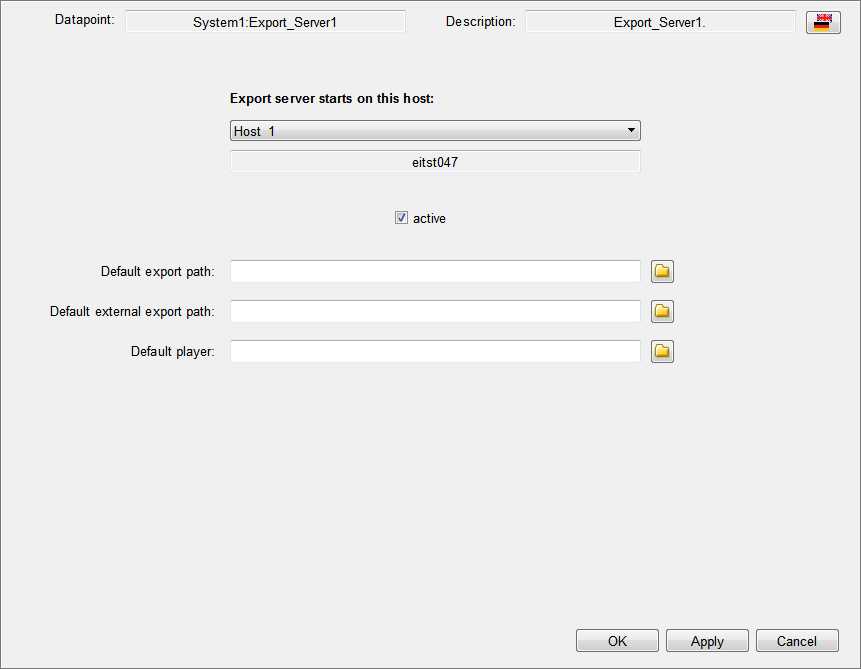Screen dimensions: 861x669
Task: Apply the export server settings
Action: (x=707, y=641)
